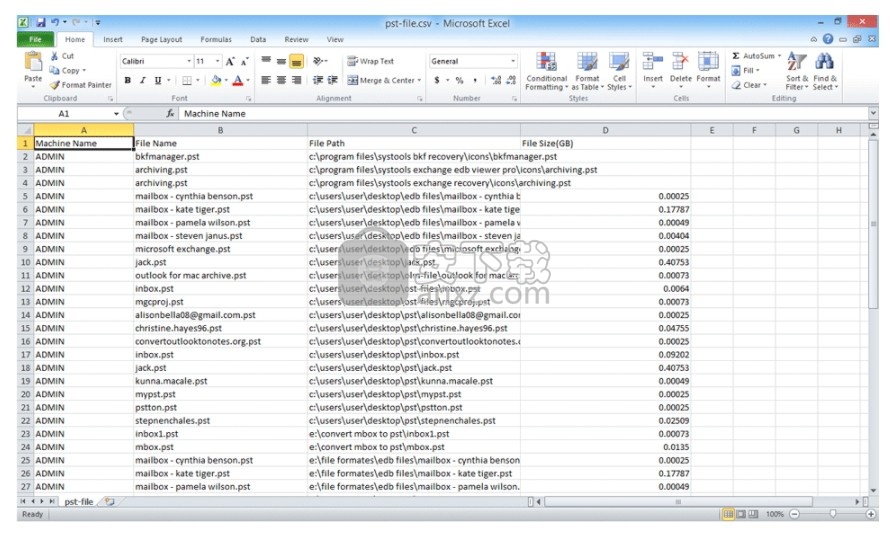Open Conditional Formatting menu

click(546, 71)
